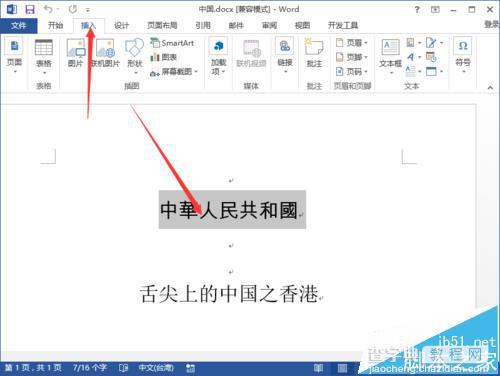Click the page count 第1页,共1页
Screen dimensions: 500x376
(33, 368)
